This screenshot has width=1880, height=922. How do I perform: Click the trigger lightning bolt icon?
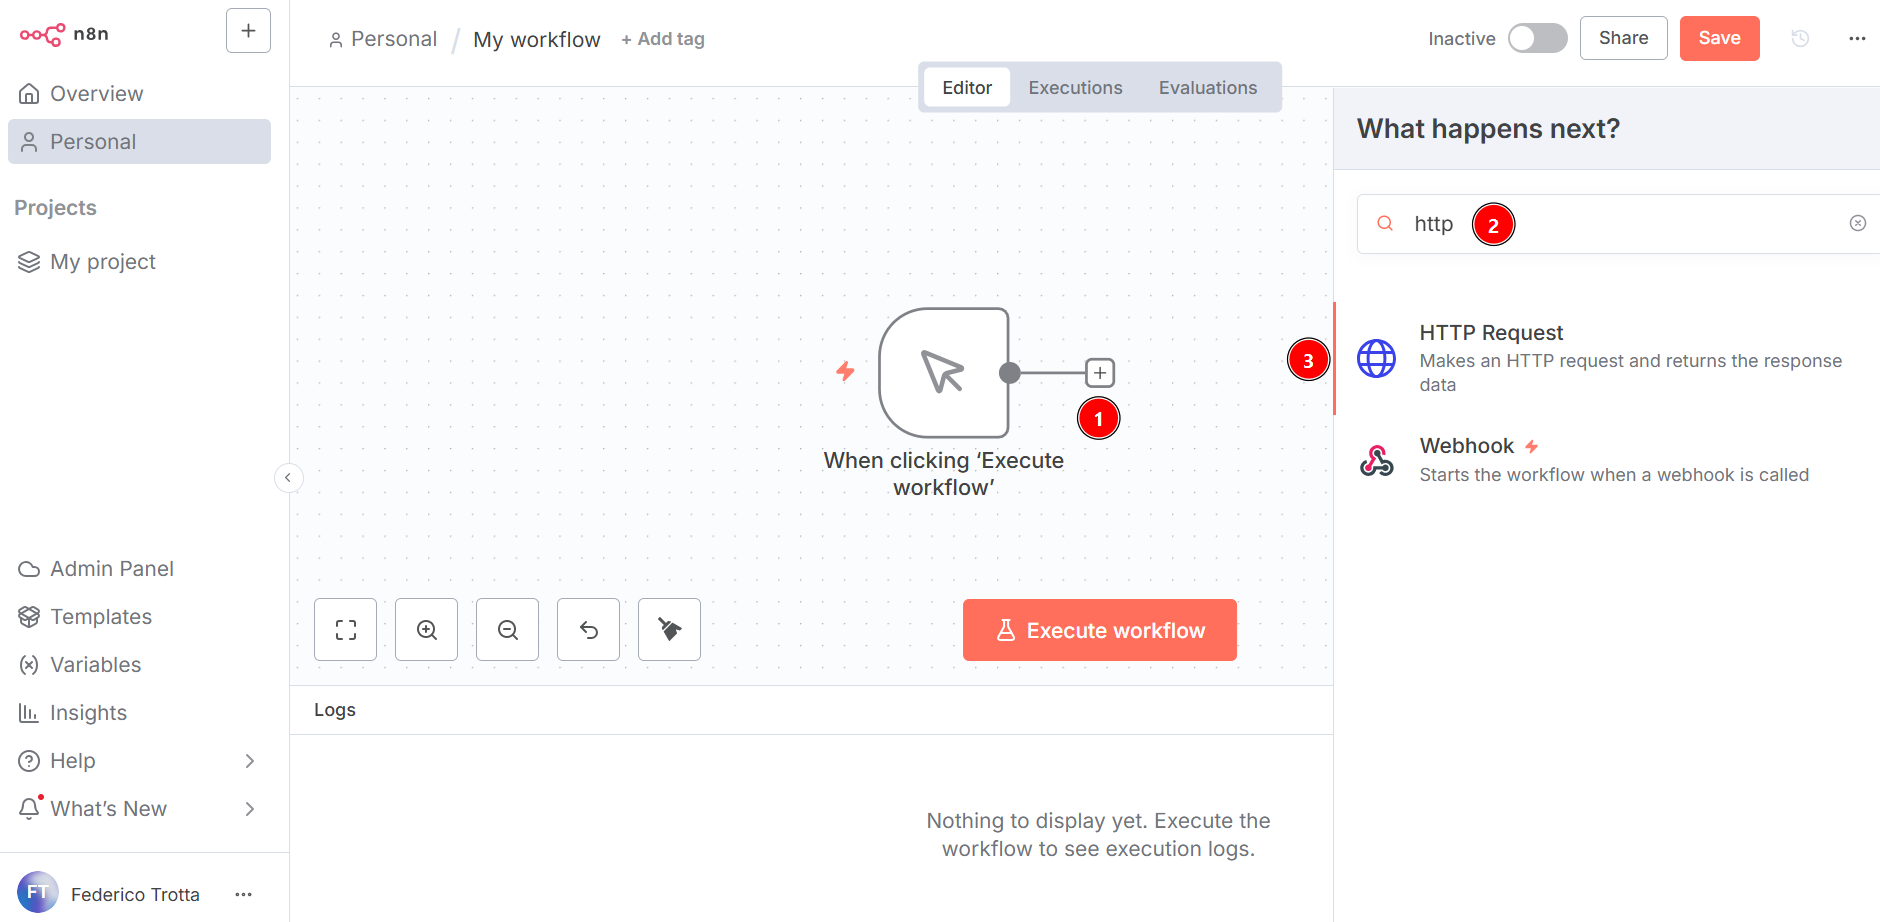[x=845, y=371]
